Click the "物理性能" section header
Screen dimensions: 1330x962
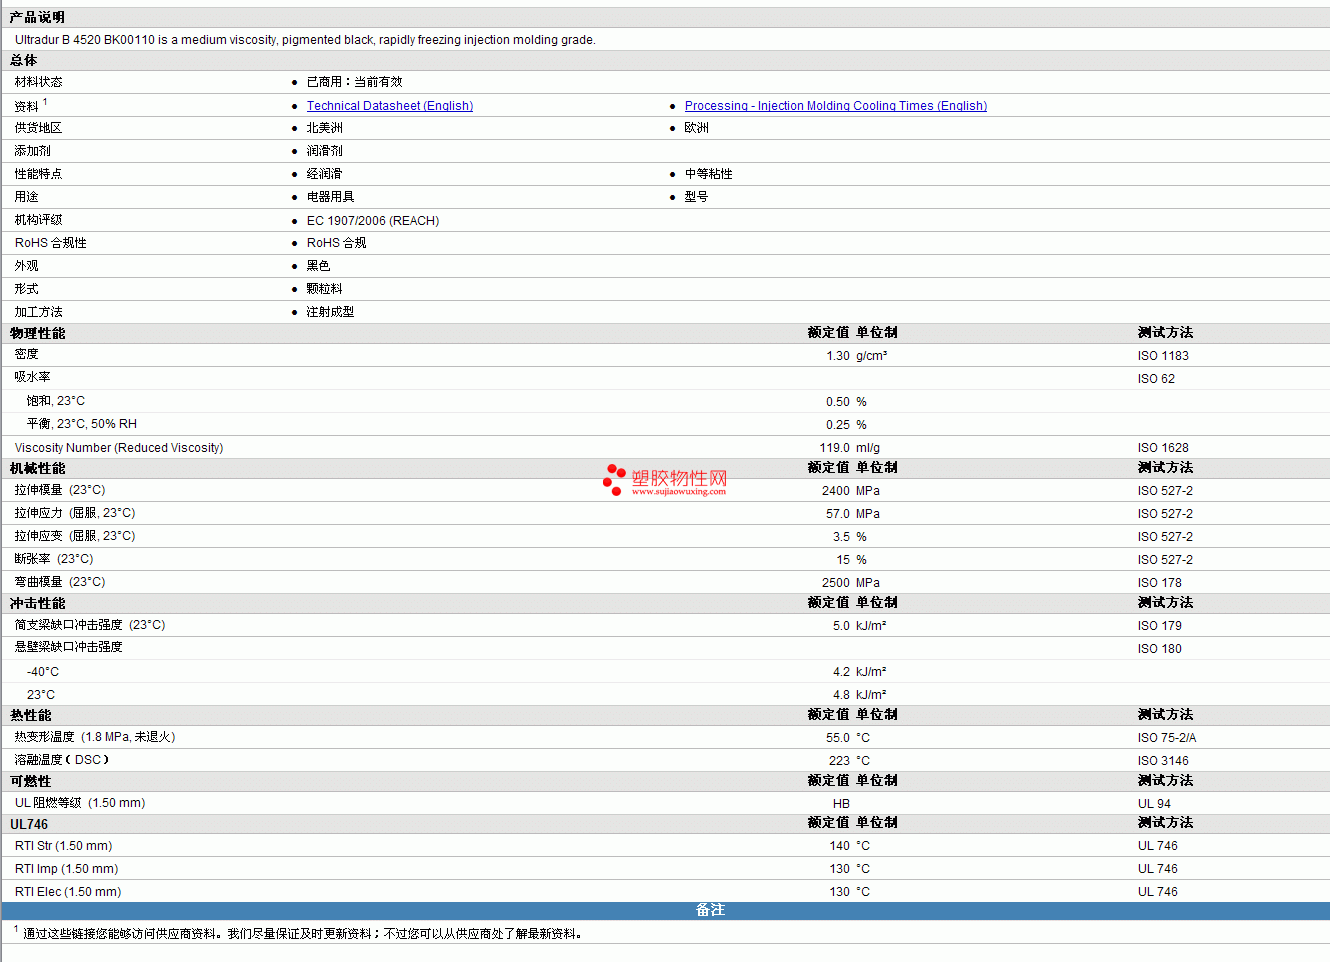[38, 334]
